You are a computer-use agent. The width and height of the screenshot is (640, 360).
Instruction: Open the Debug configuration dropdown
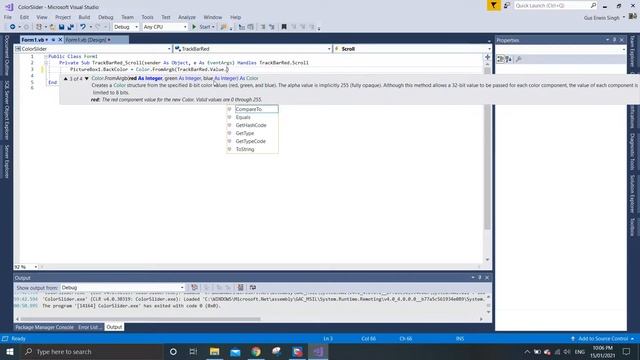pos(126,27)
